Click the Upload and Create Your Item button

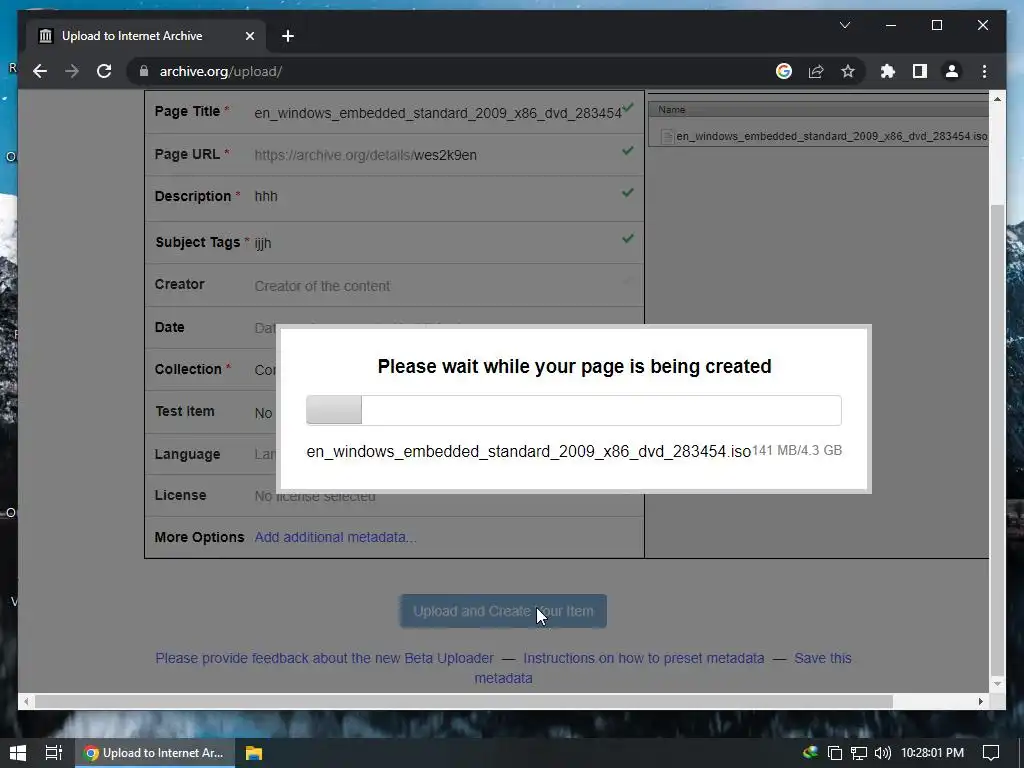[503, 611]
